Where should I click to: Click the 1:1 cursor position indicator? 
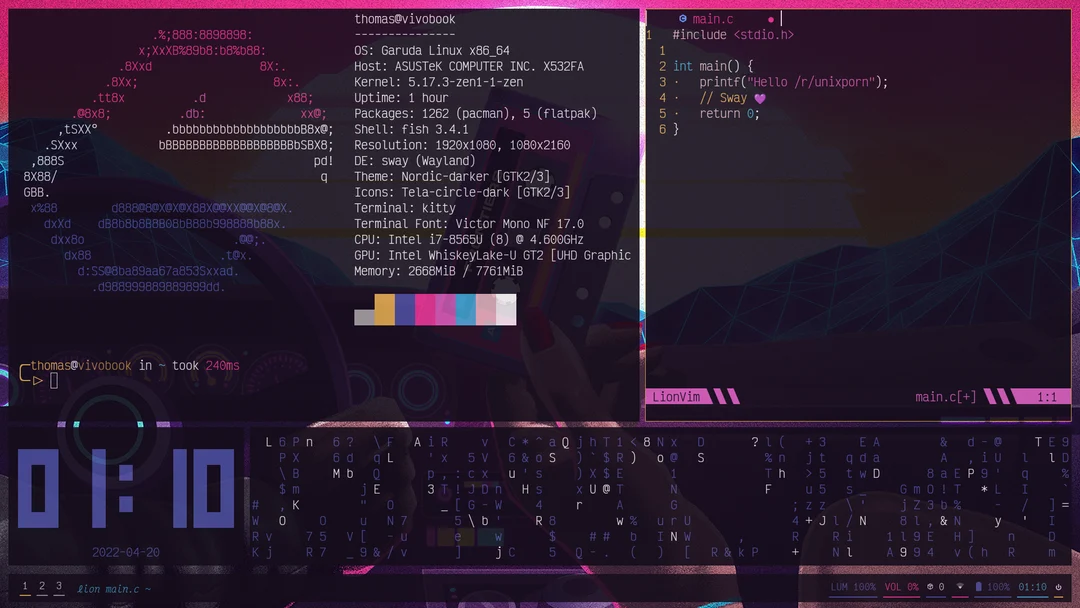(x=1046, y=396)
